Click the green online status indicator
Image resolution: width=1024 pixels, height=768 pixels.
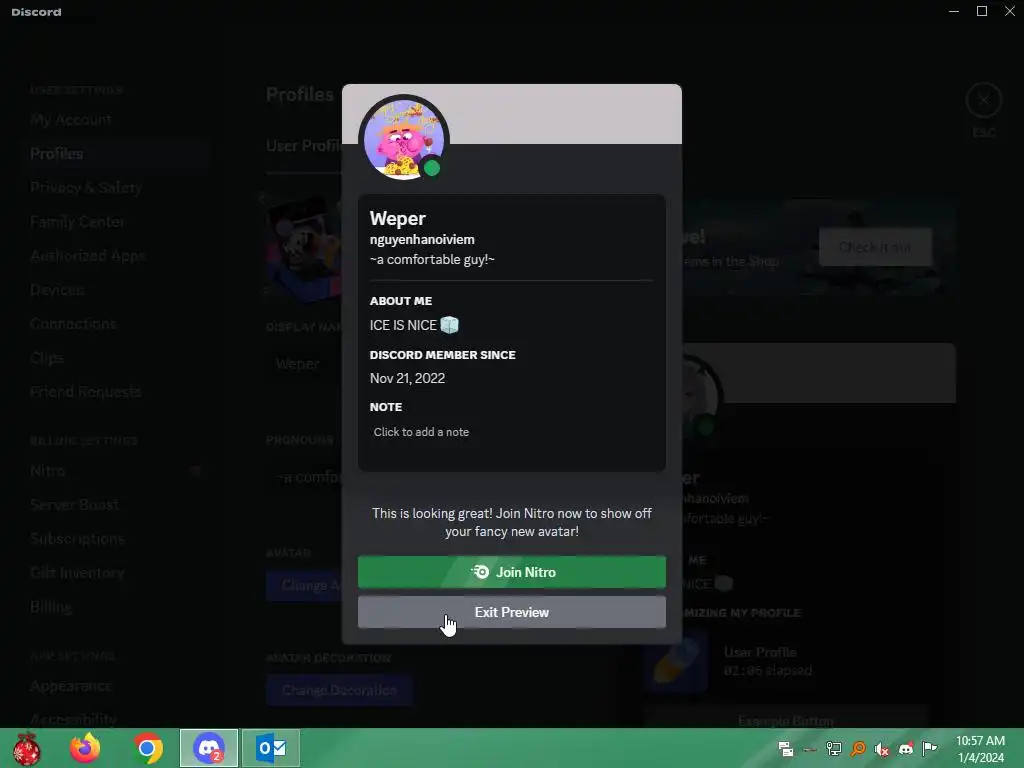pyautogui.click(x=432, y=168)
